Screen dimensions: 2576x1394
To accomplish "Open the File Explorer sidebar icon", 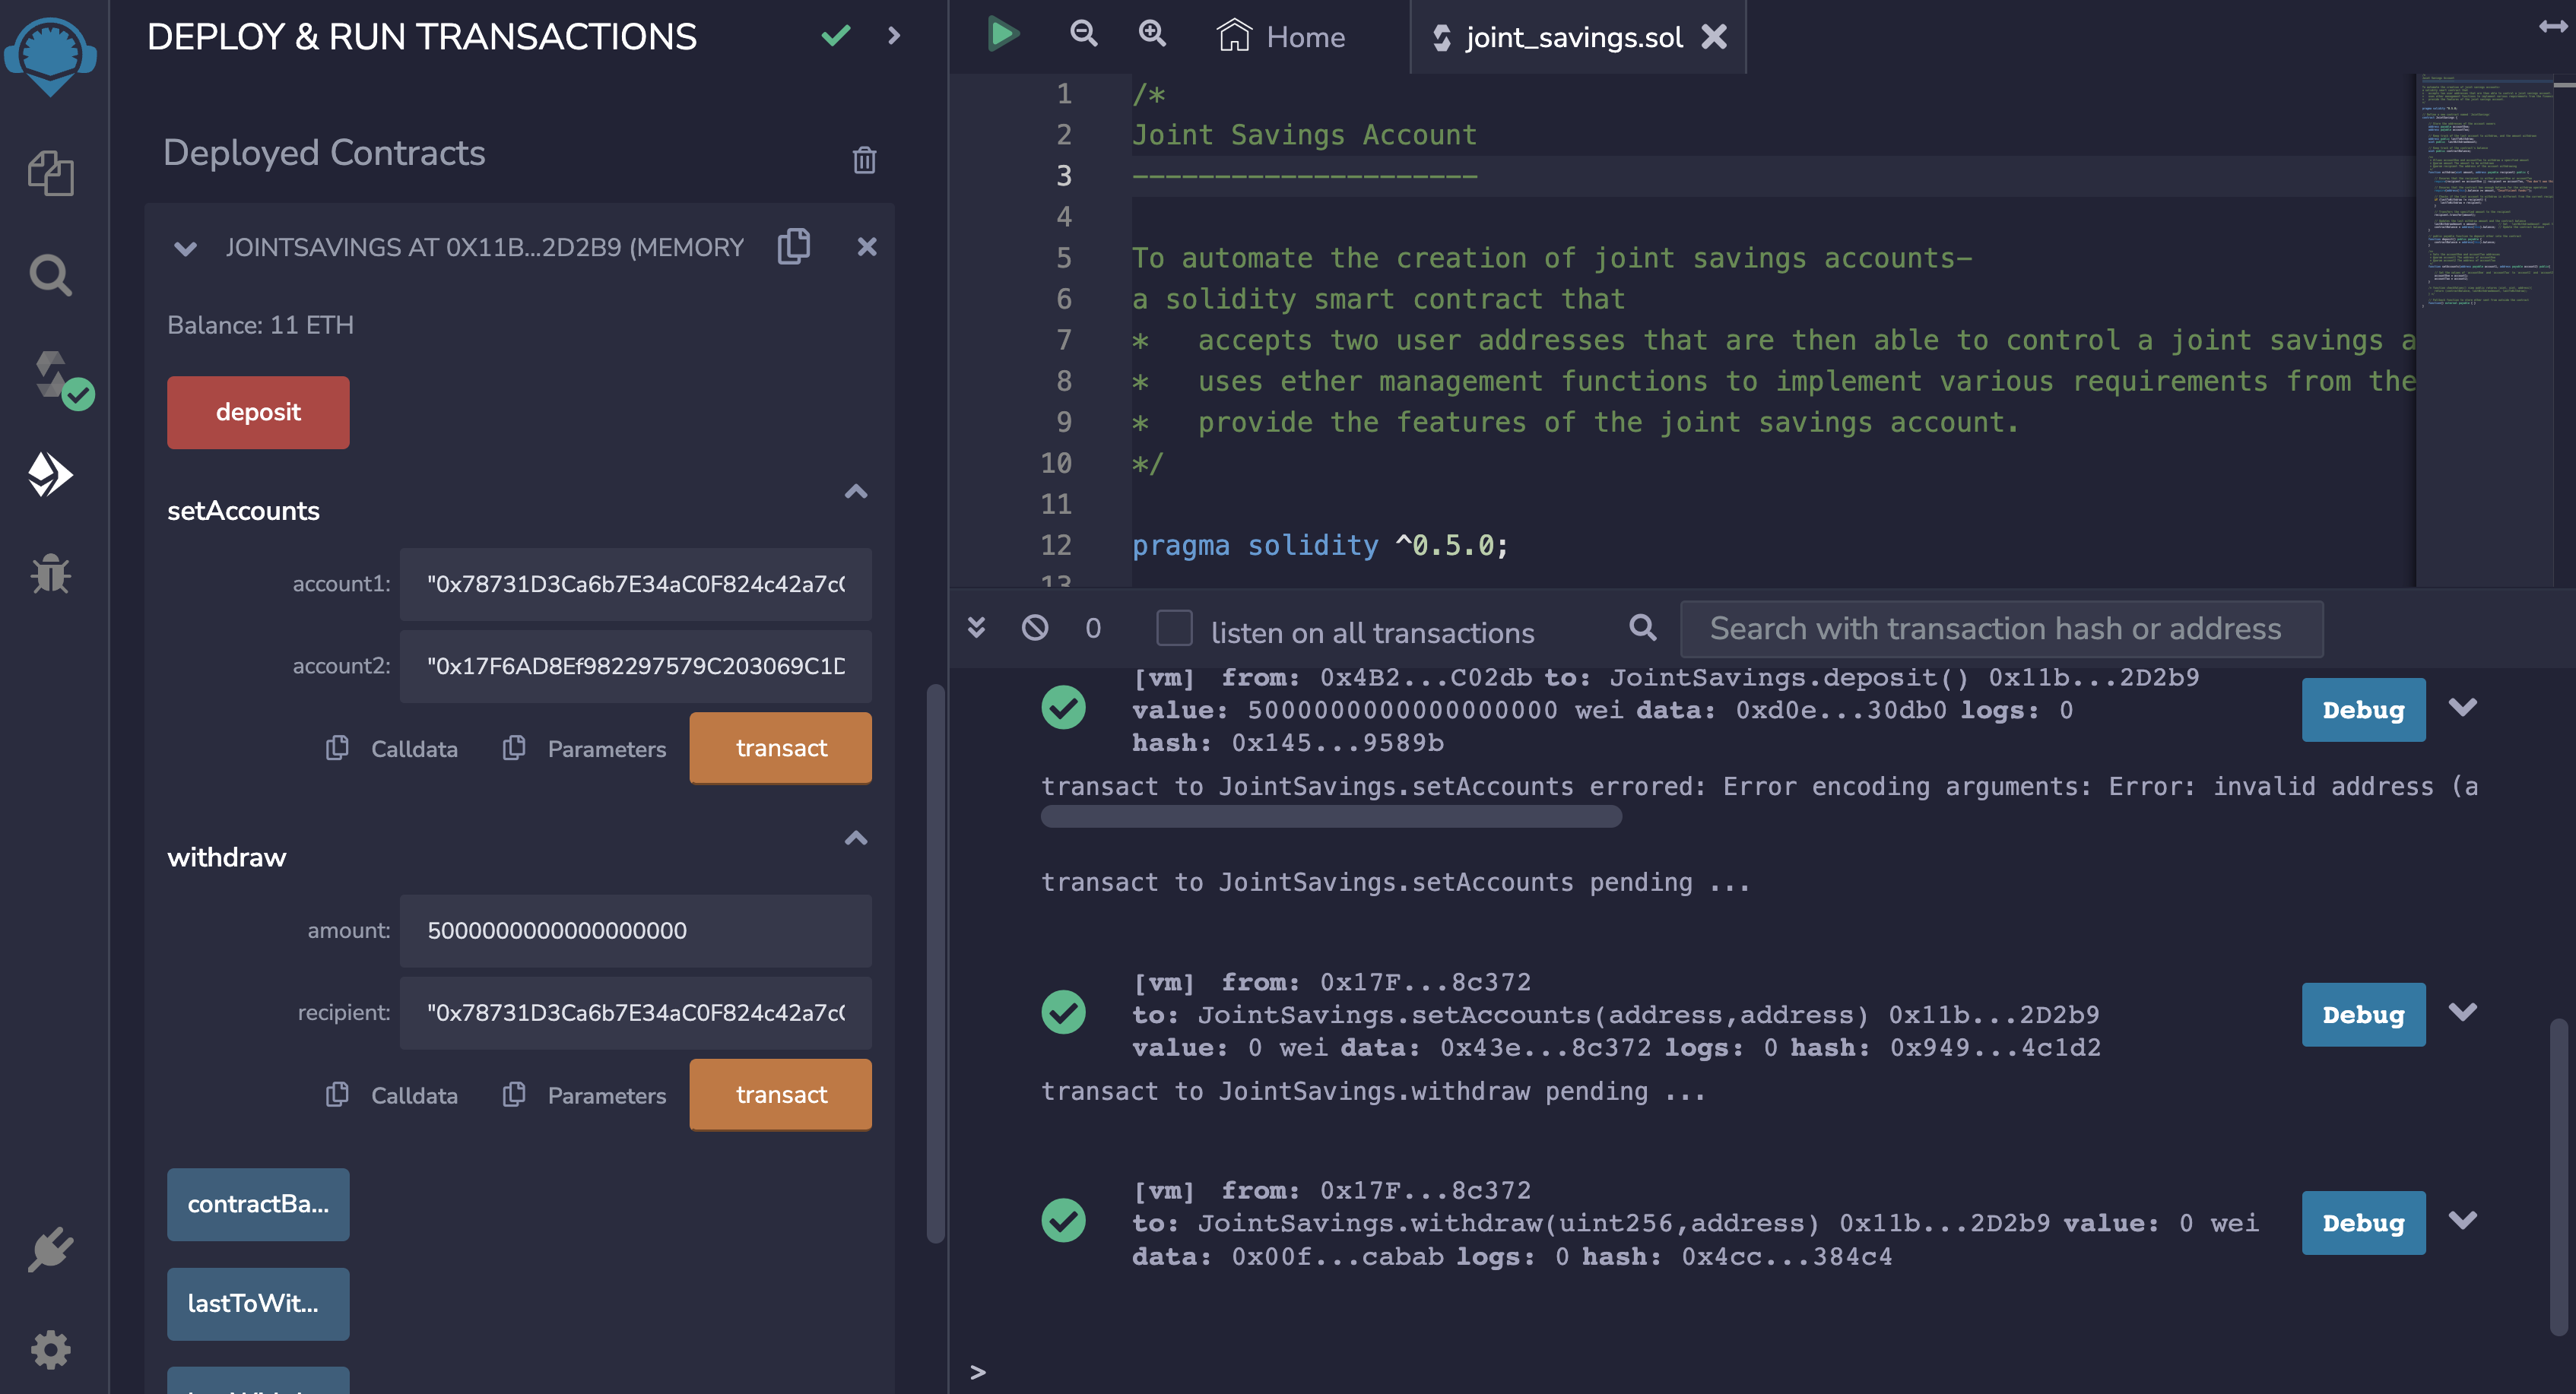I will [50, 173].
